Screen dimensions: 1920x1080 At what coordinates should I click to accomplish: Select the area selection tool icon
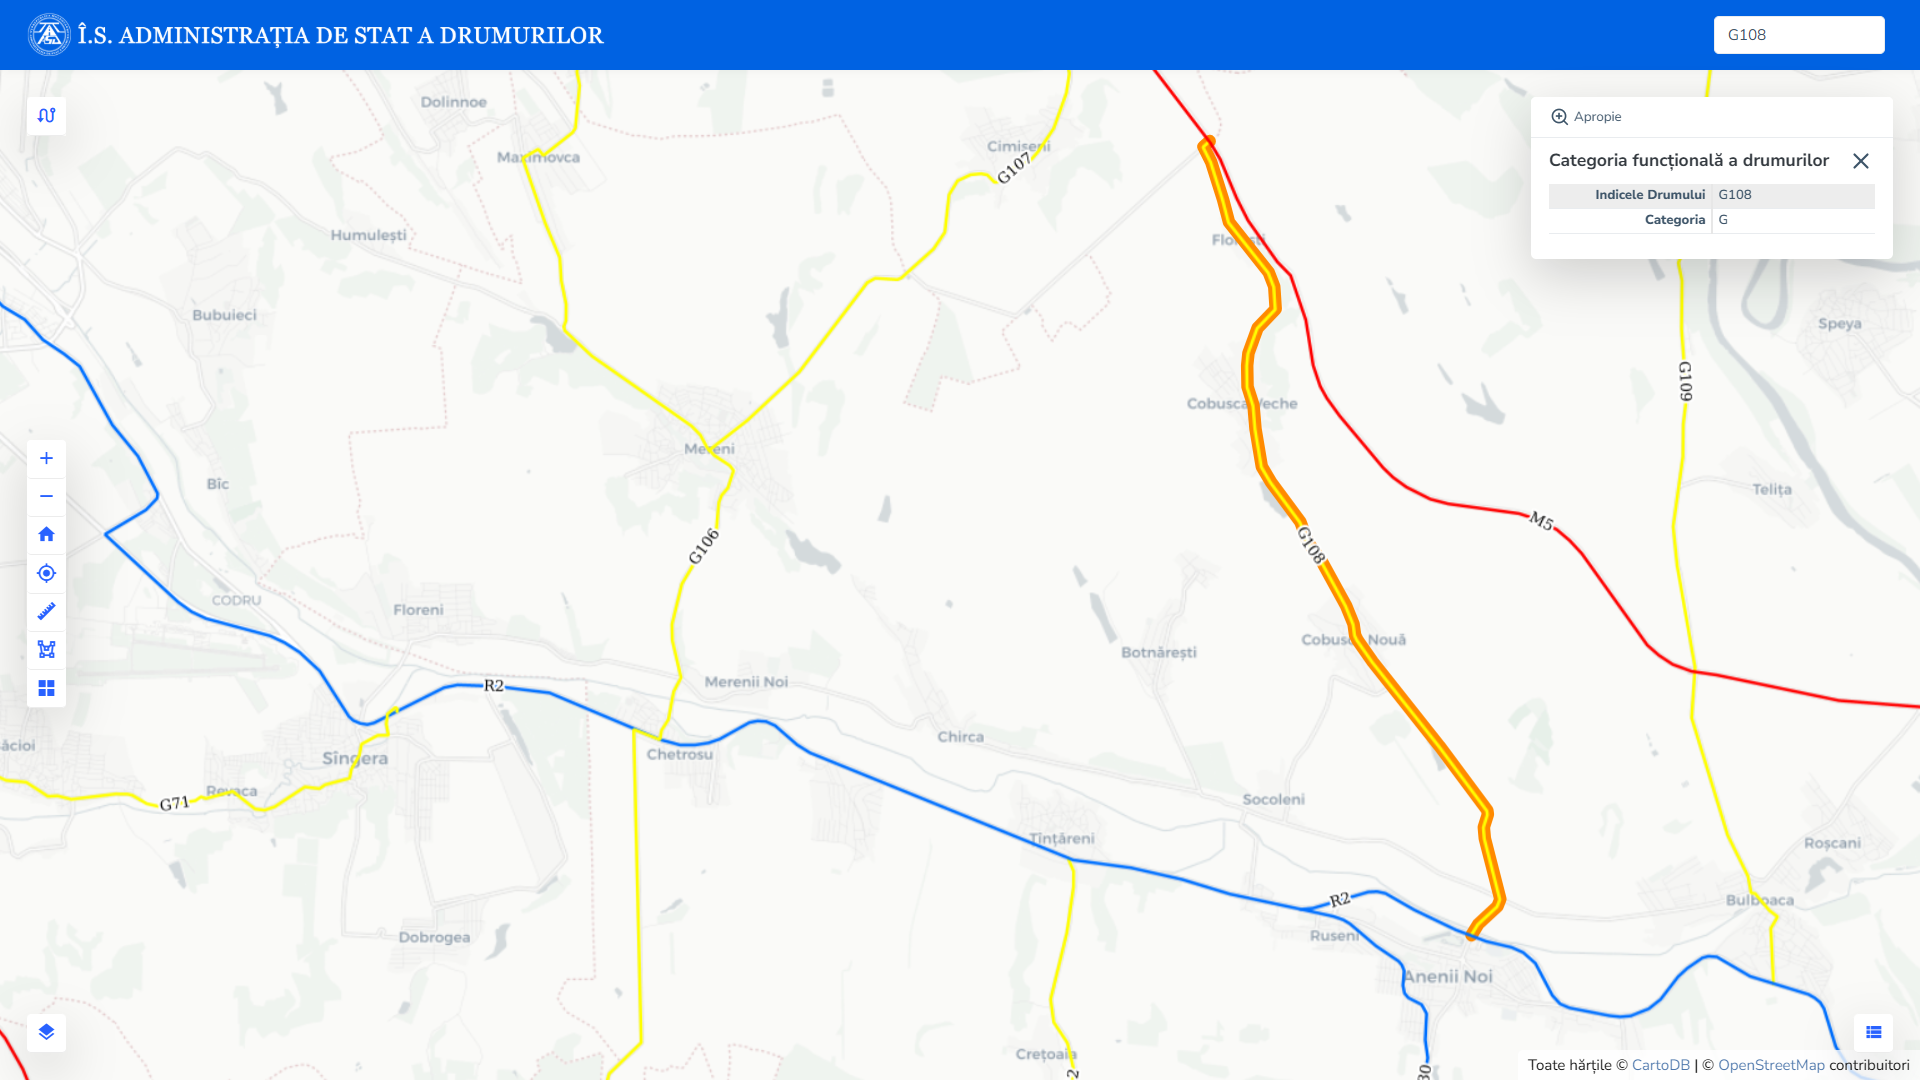pyautogui.click(x=46, y=649)
